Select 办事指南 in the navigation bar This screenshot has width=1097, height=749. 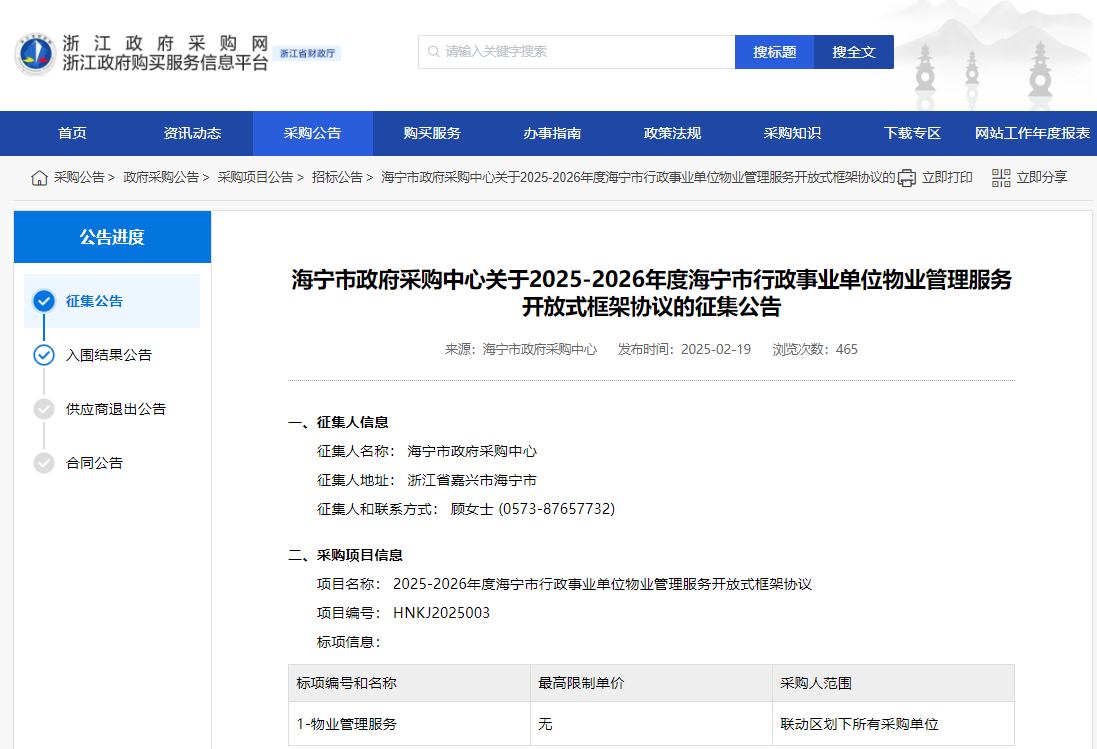(x=553, y=132)
